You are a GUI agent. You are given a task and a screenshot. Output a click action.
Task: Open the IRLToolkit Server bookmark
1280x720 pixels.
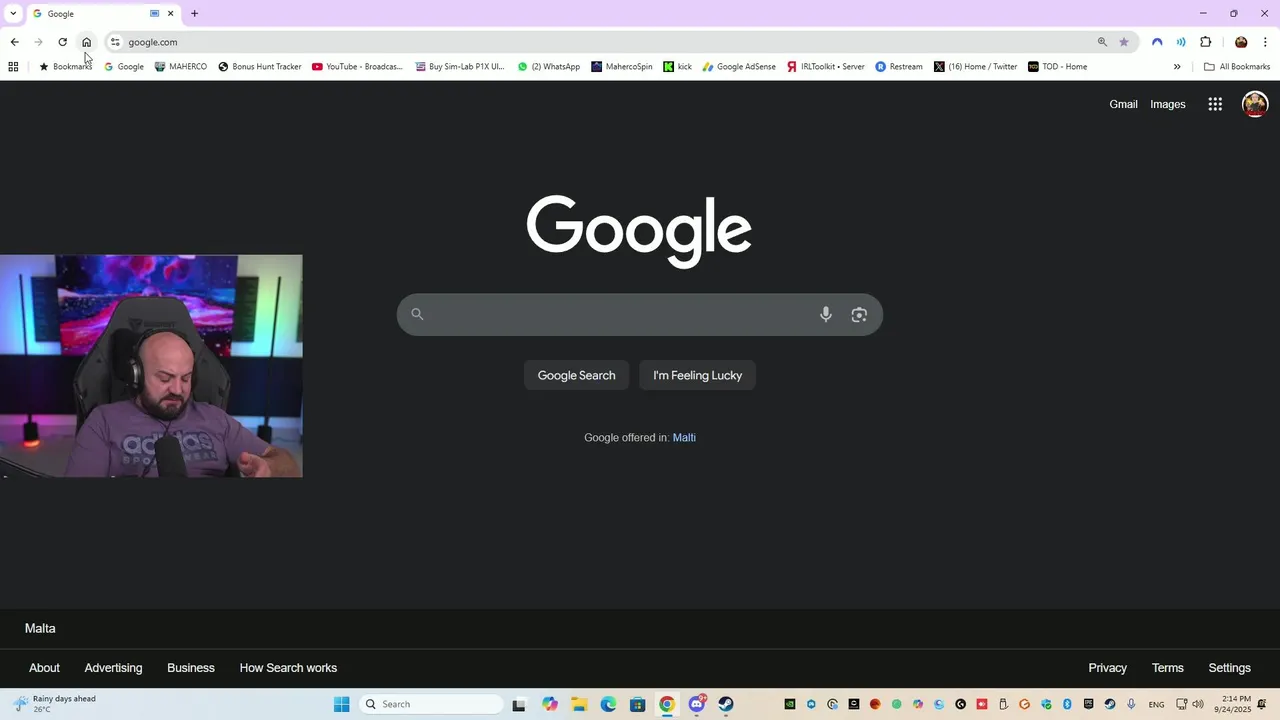point(826,67)
